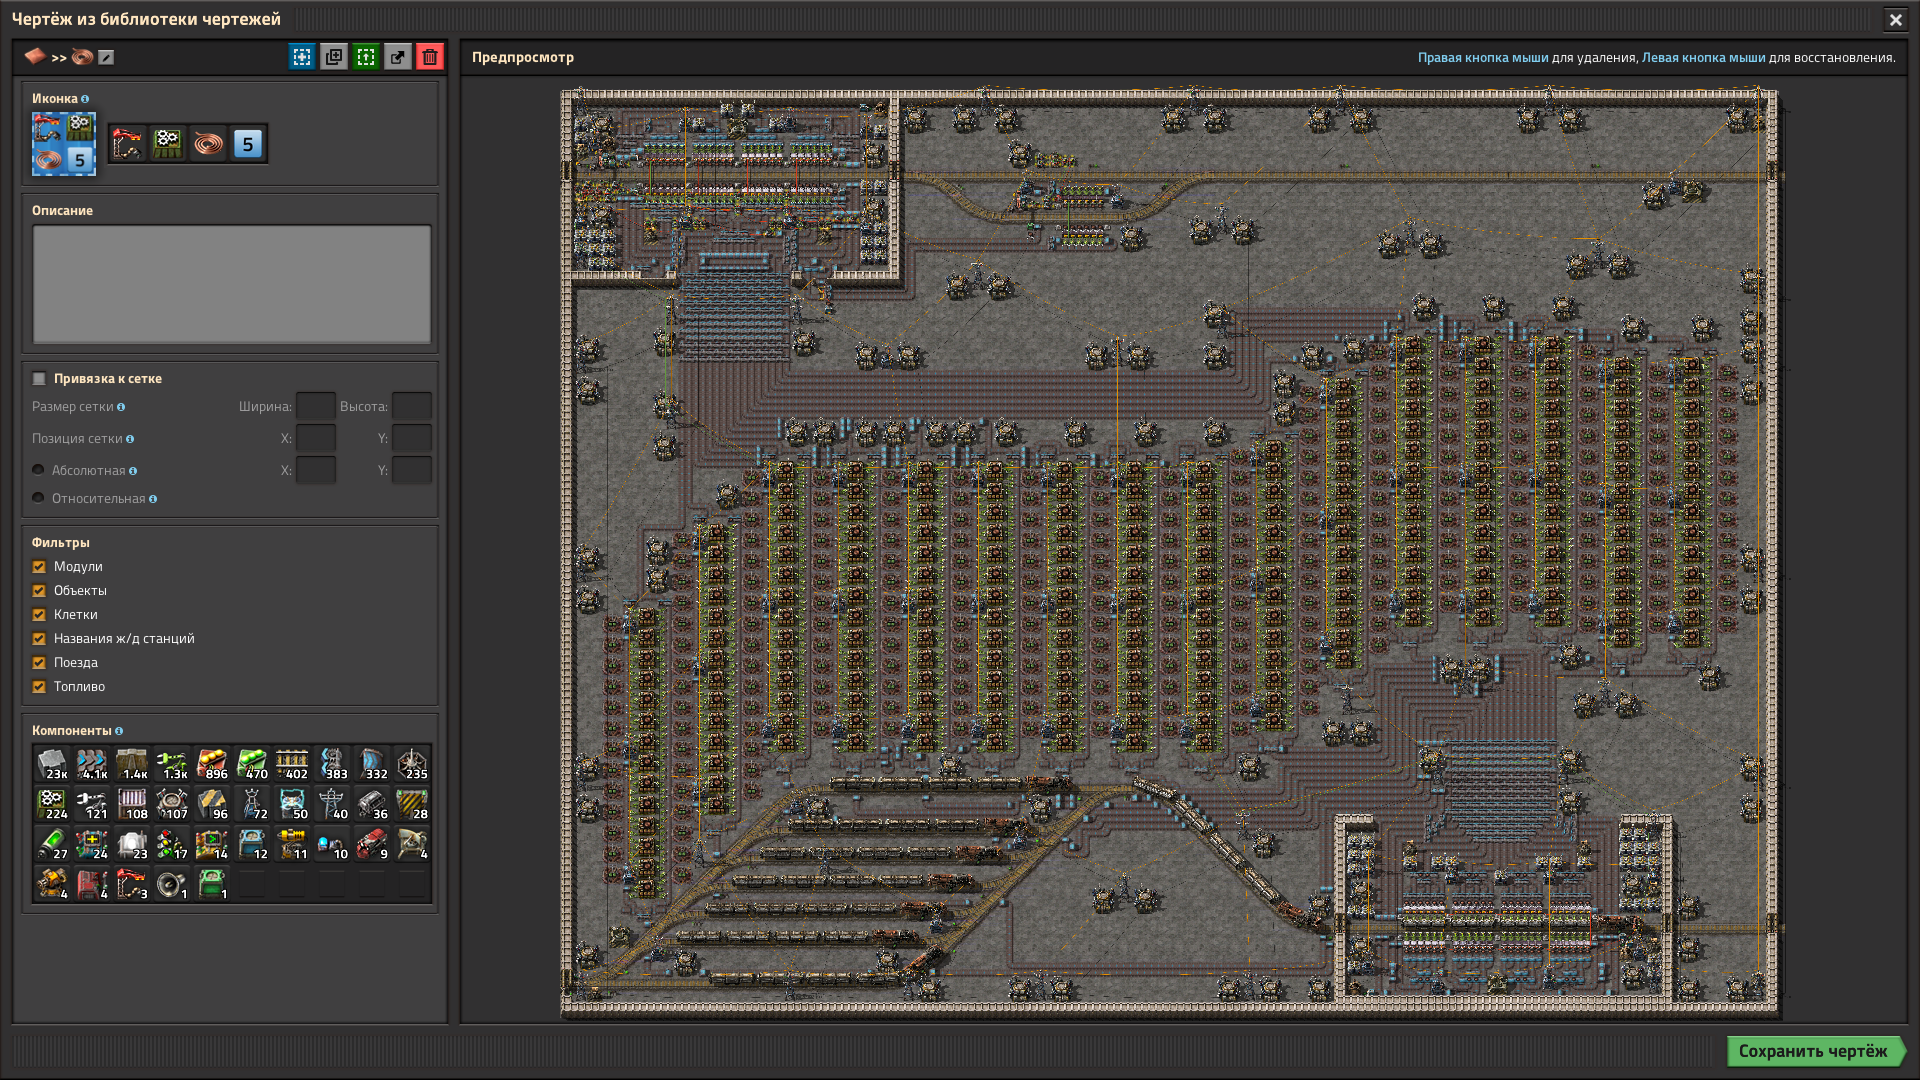
Task: Select the "Относительная" radio option
Action: [x=38, y=498]
